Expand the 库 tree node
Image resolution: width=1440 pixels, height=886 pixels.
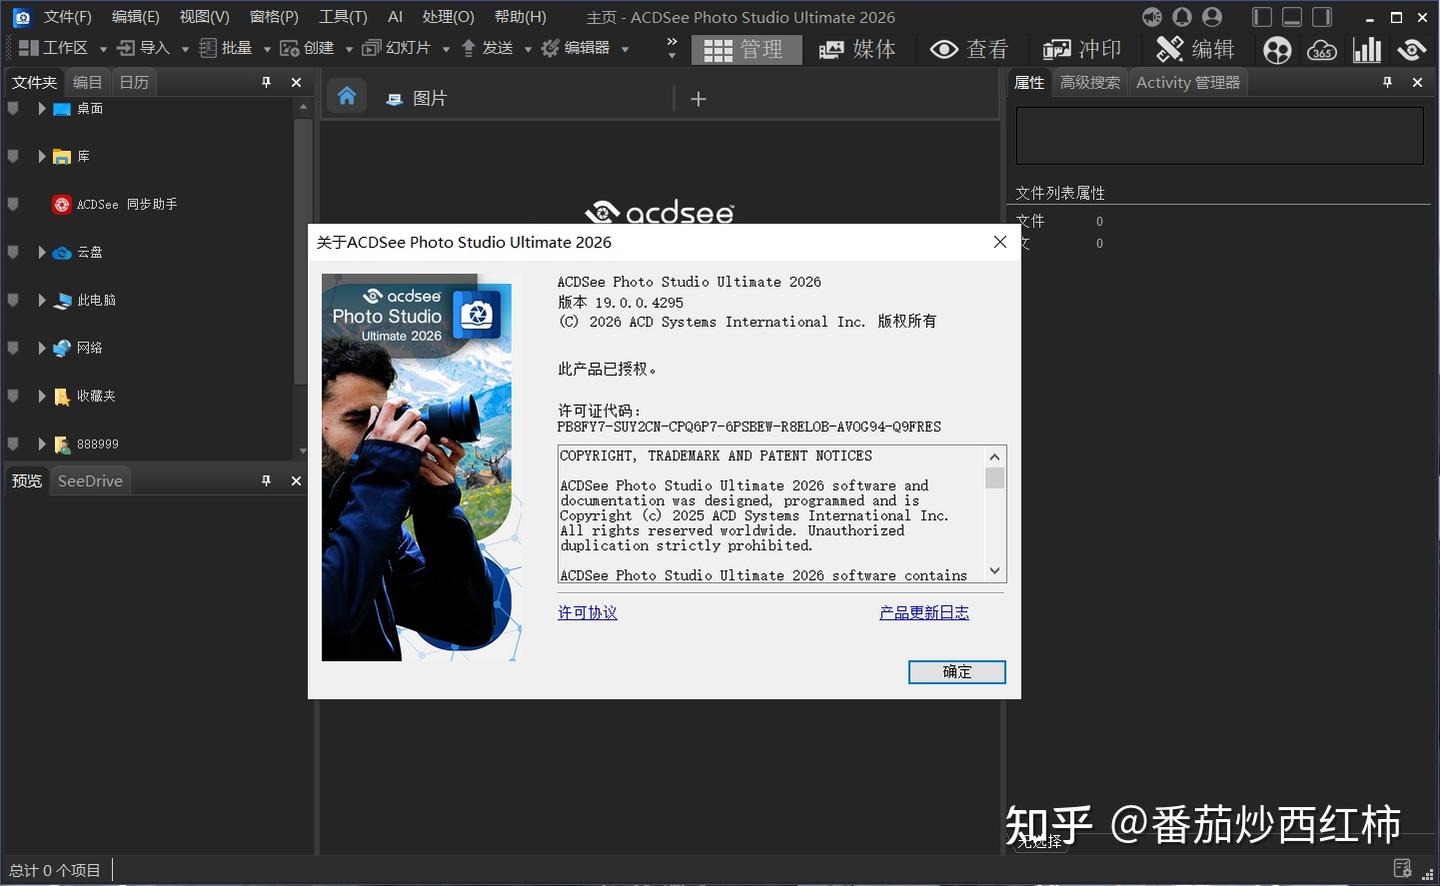point(41,156)
